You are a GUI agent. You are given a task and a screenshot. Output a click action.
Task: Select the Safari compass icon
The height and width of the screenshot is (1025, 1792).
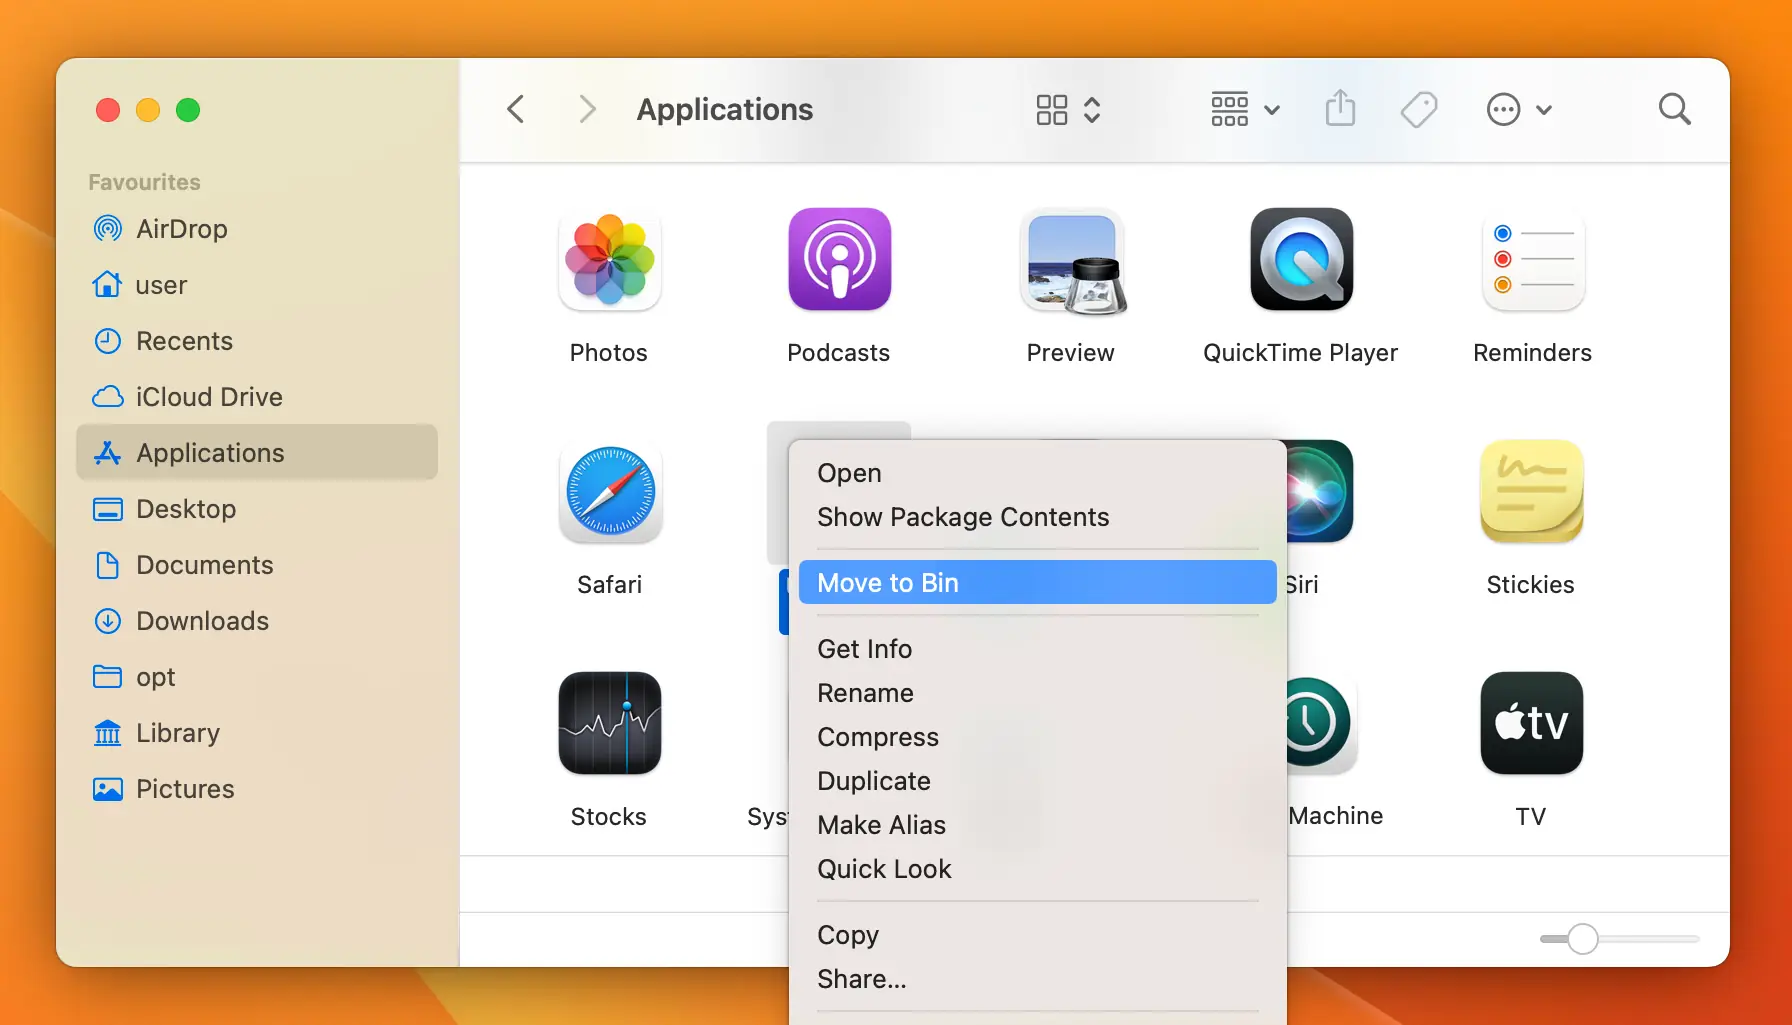[609, 492]
